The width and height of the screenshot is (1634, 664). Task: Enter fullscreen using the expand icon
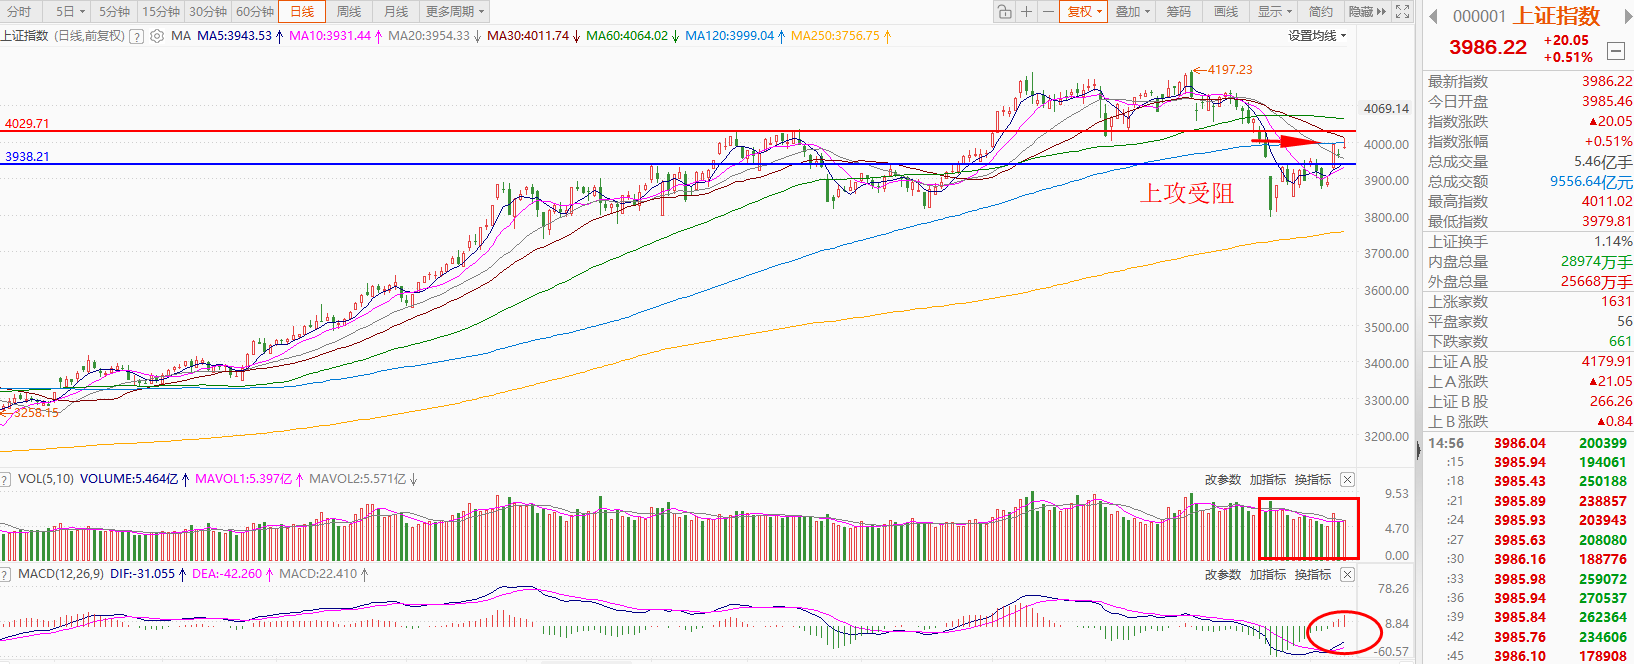pyautogui.click(x=1403, y=12)
